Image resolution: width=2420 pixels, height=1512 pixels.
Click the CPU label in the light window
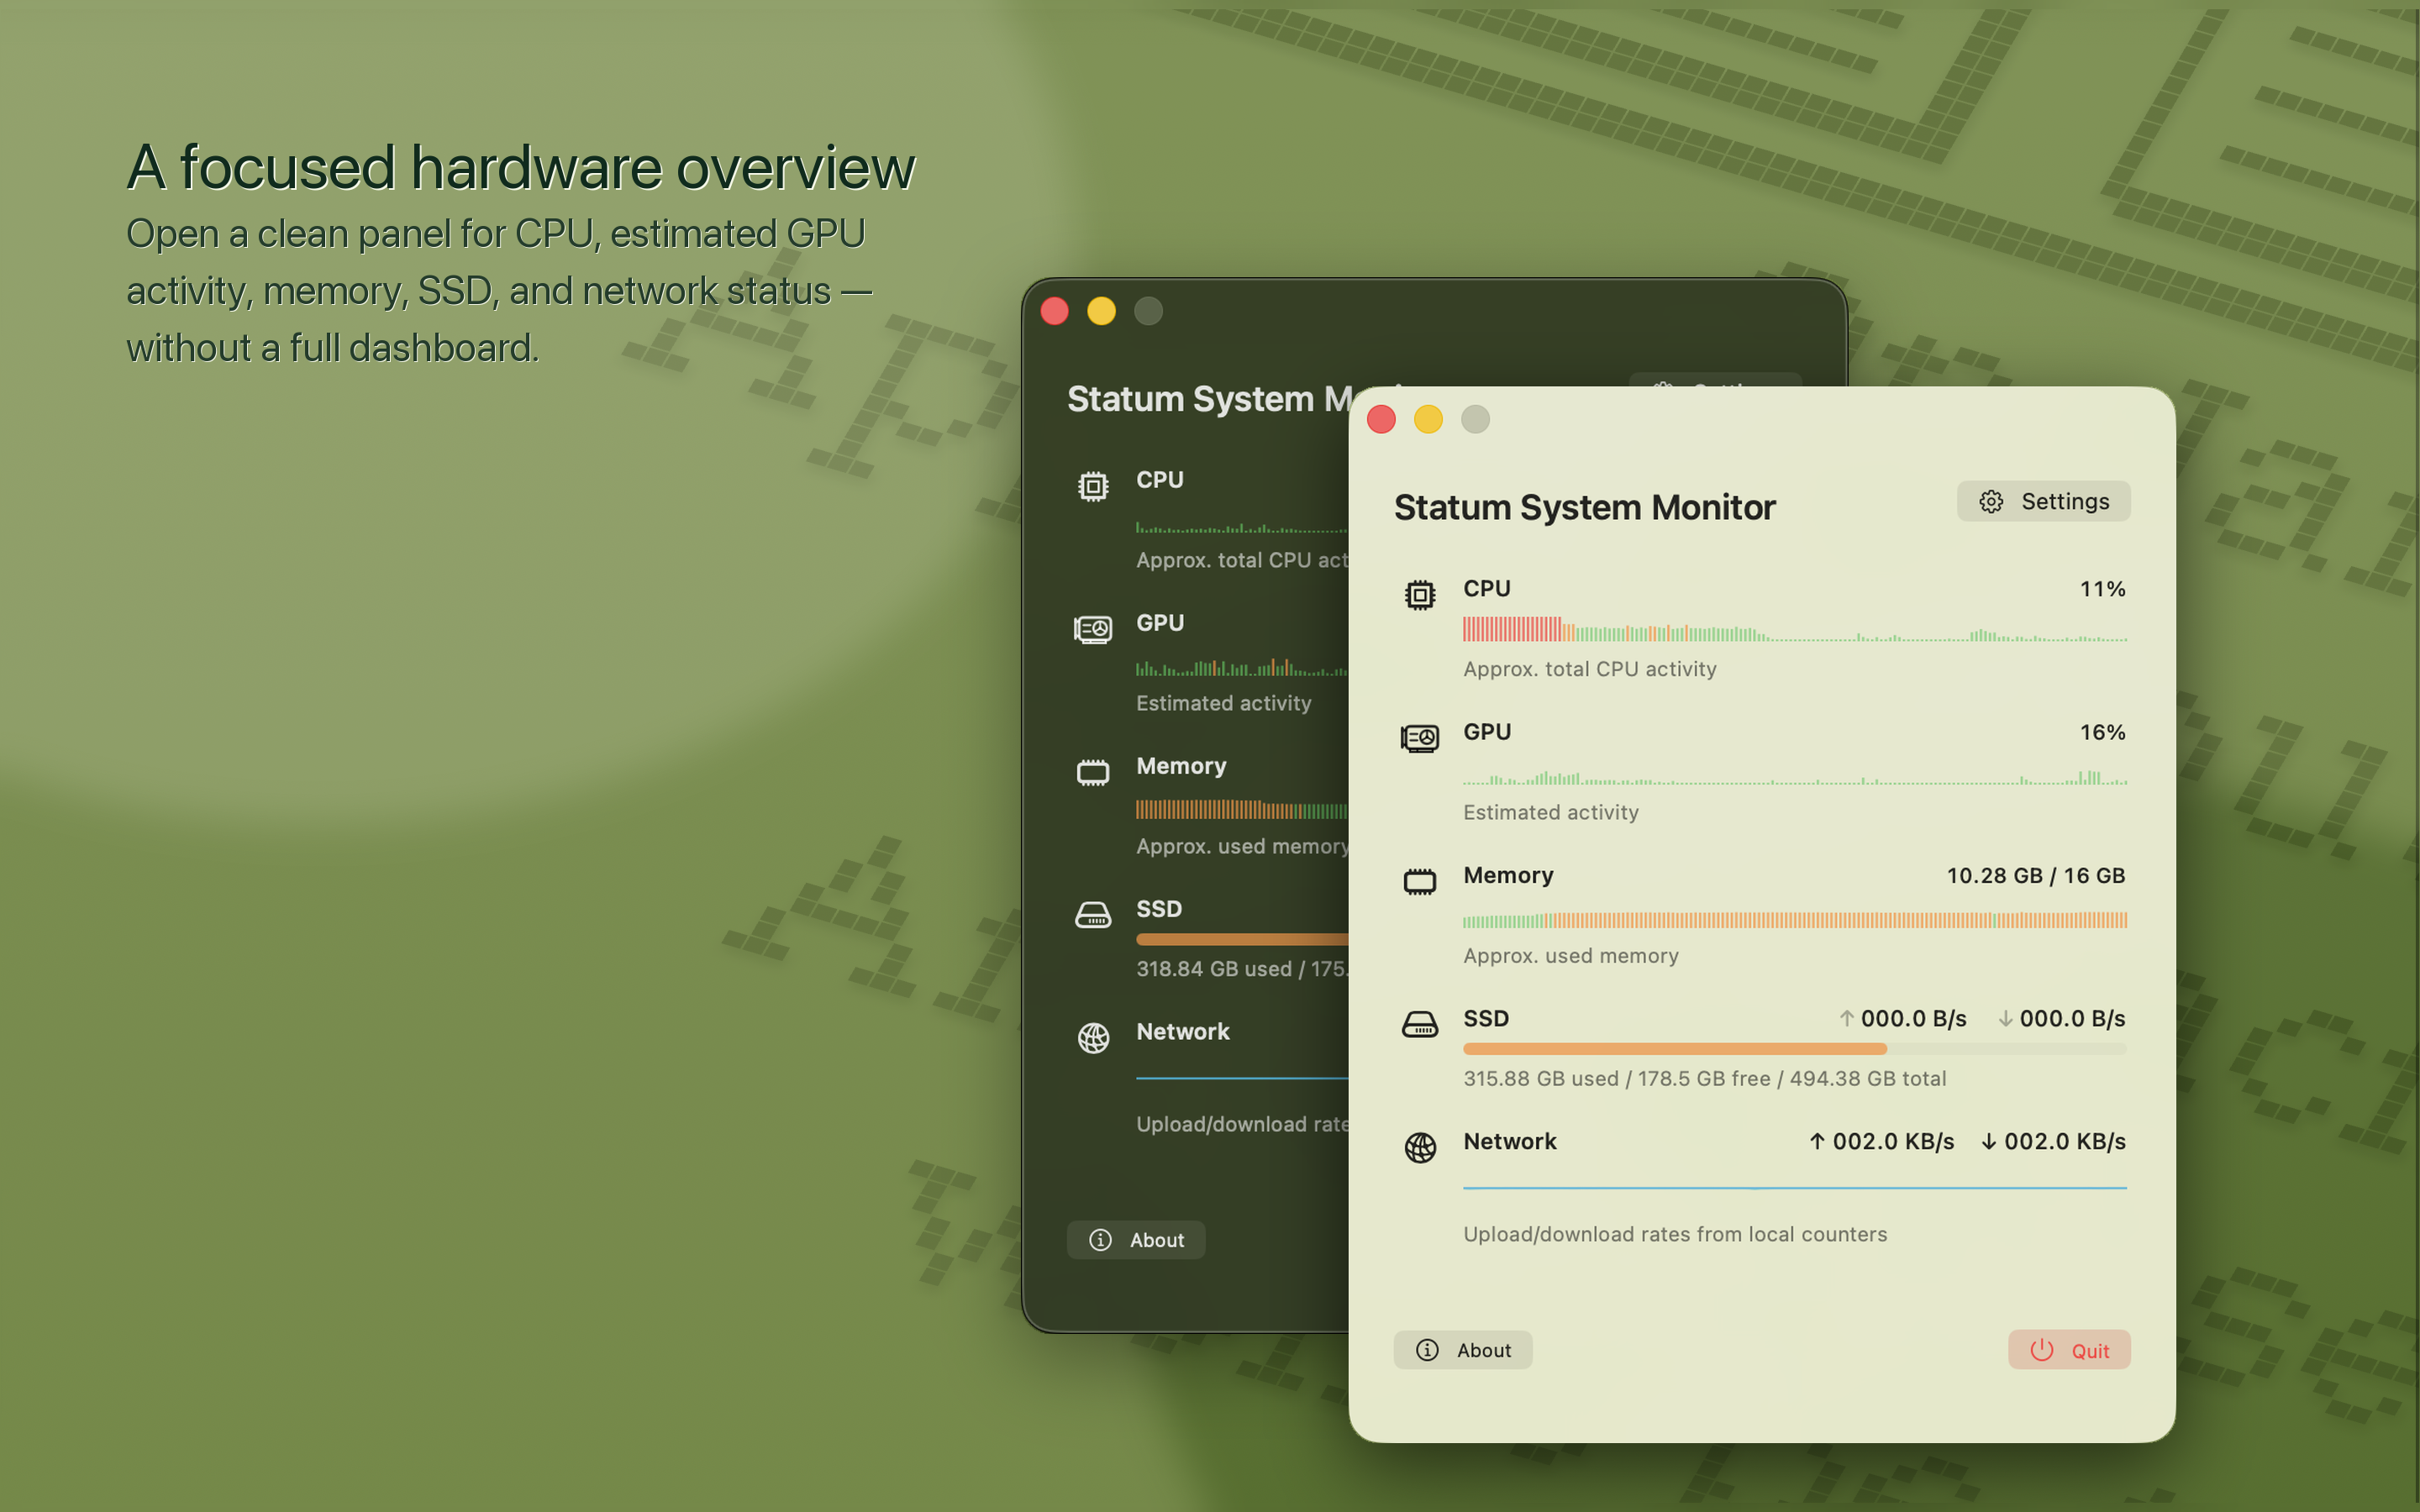[x=1486, y=588]
